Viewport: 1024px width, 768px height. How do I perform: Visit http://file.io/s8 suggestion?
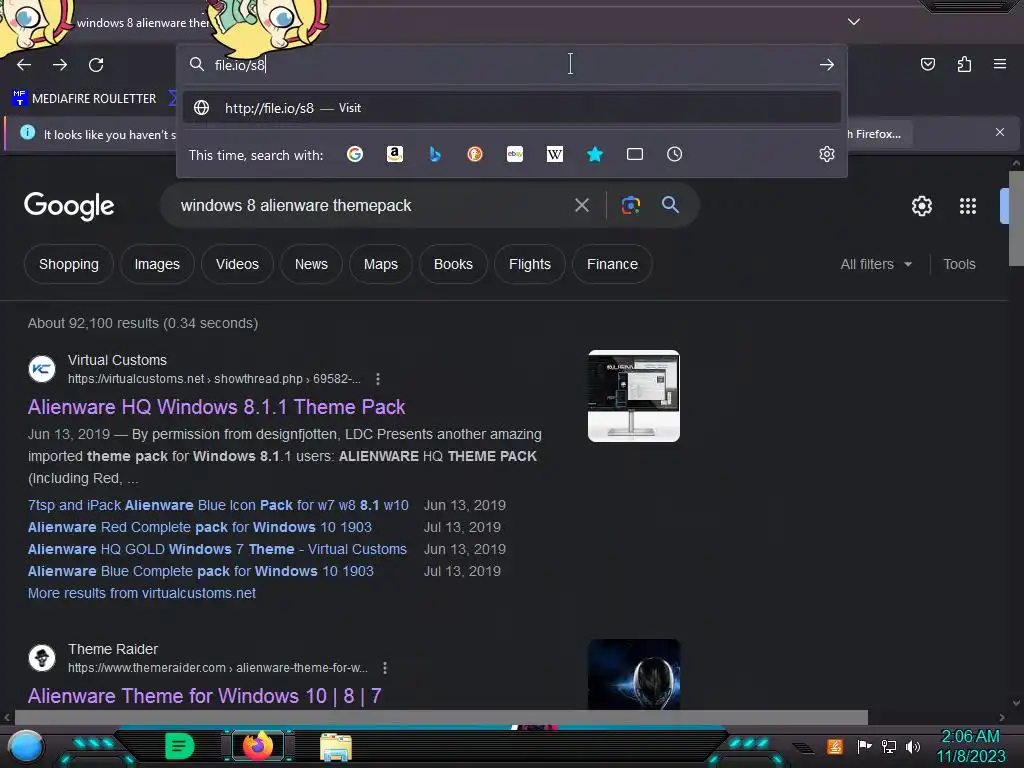coord(511,108)
